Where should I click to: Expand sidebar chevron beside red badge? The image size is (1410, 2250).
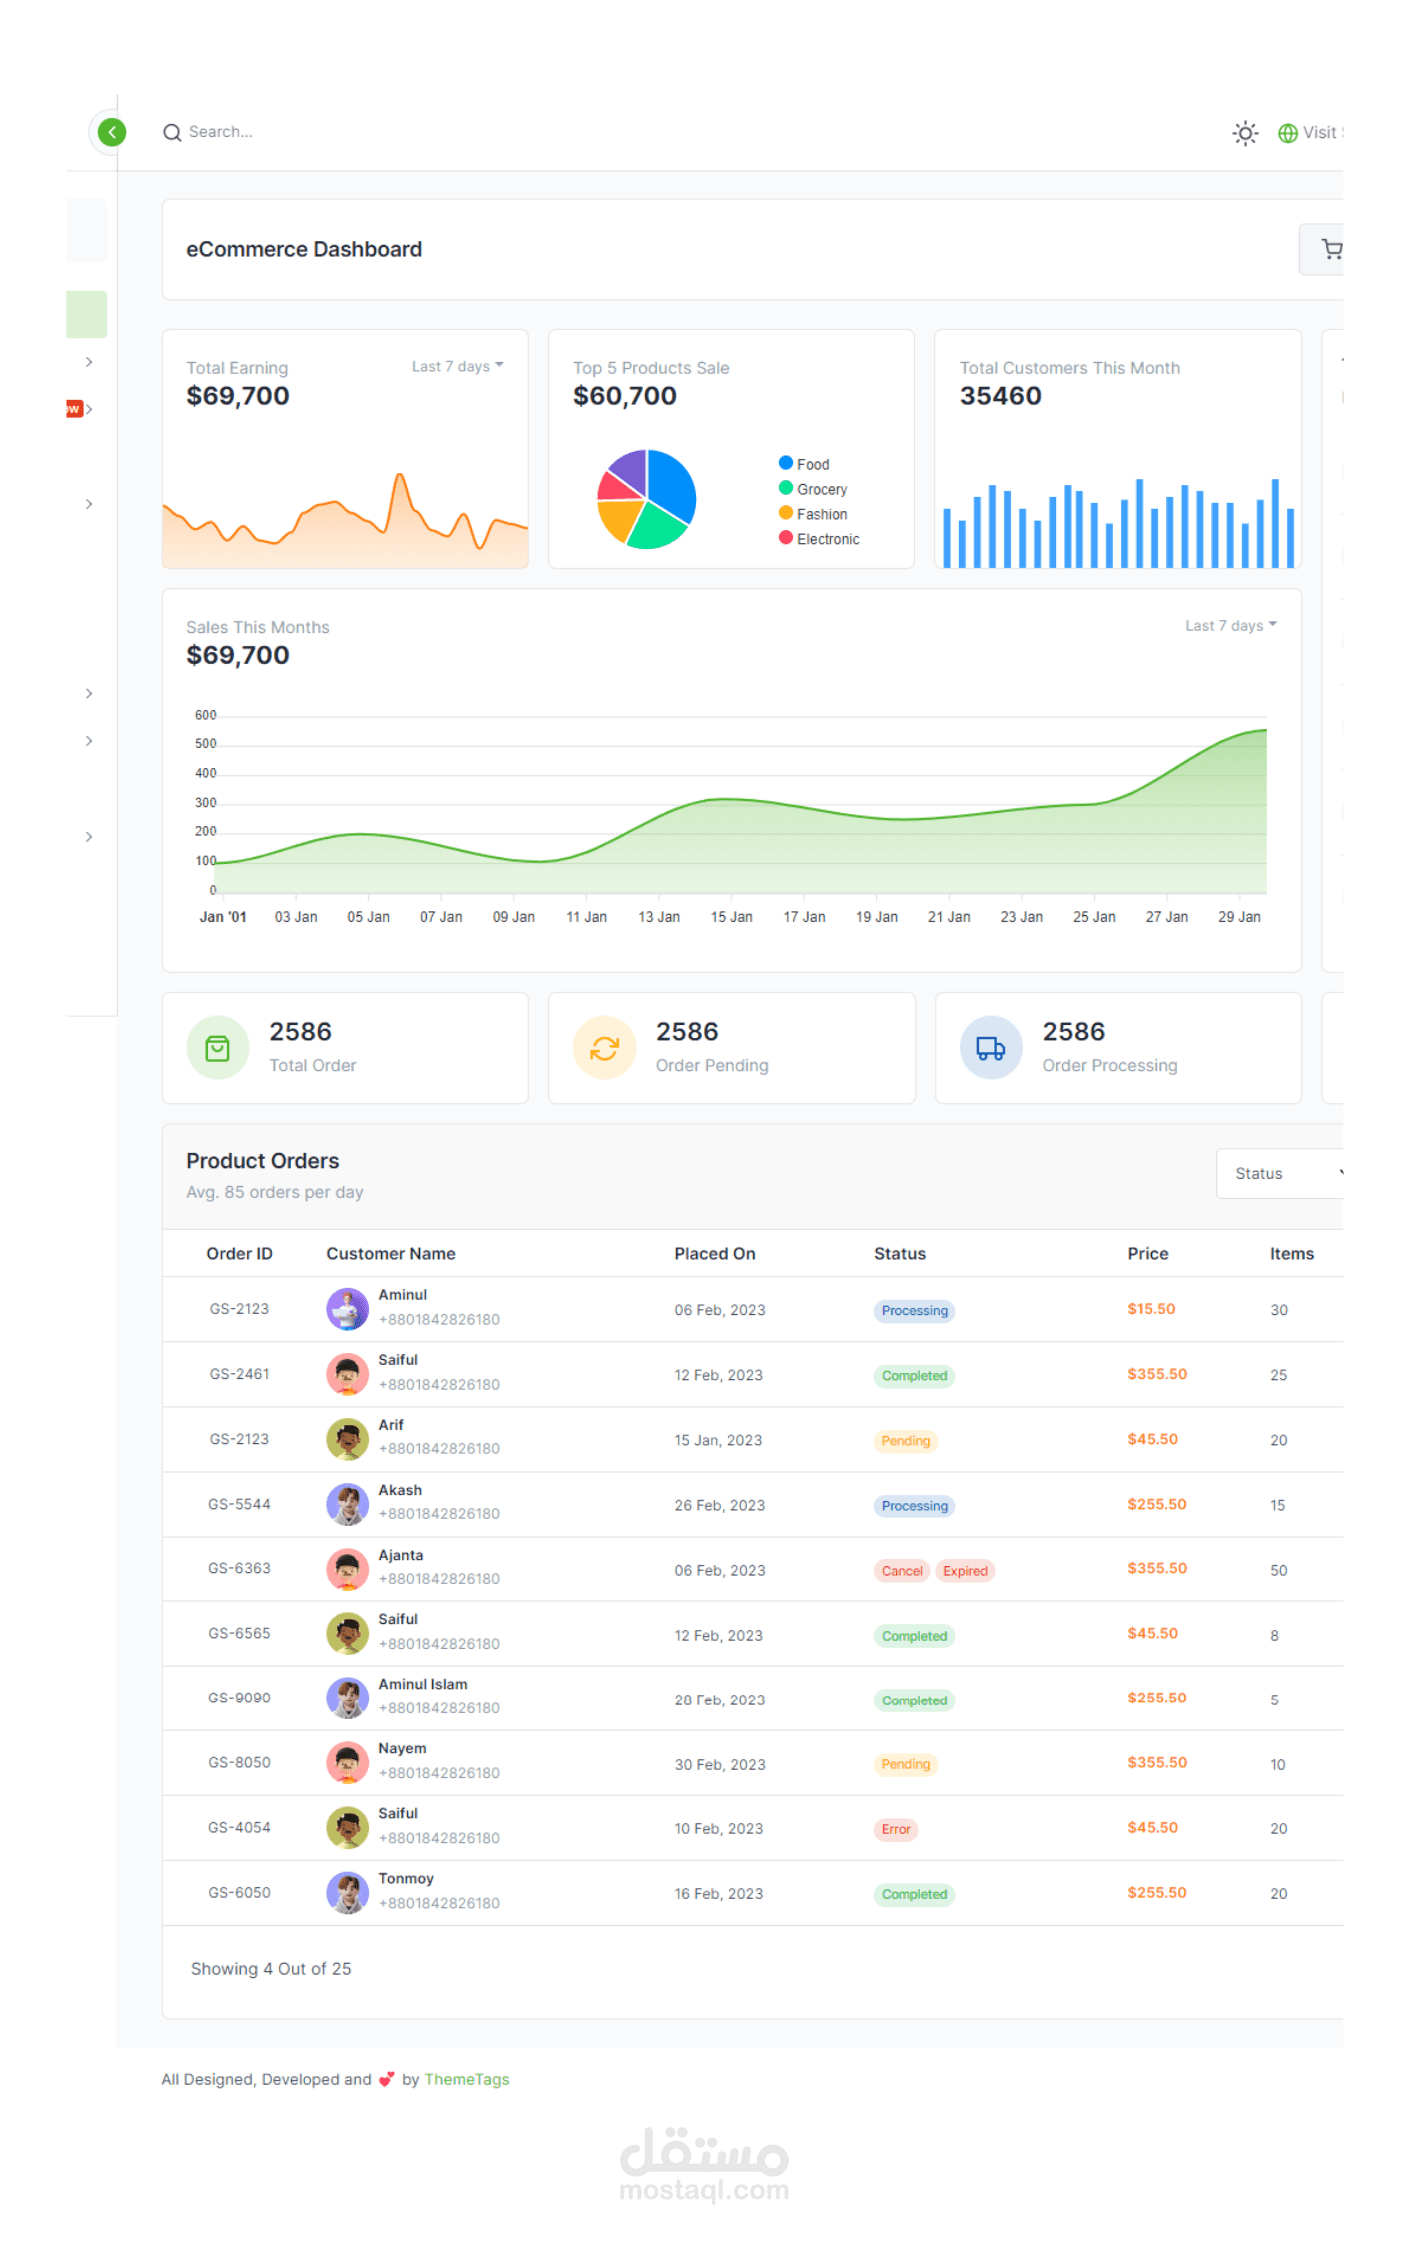89,409
